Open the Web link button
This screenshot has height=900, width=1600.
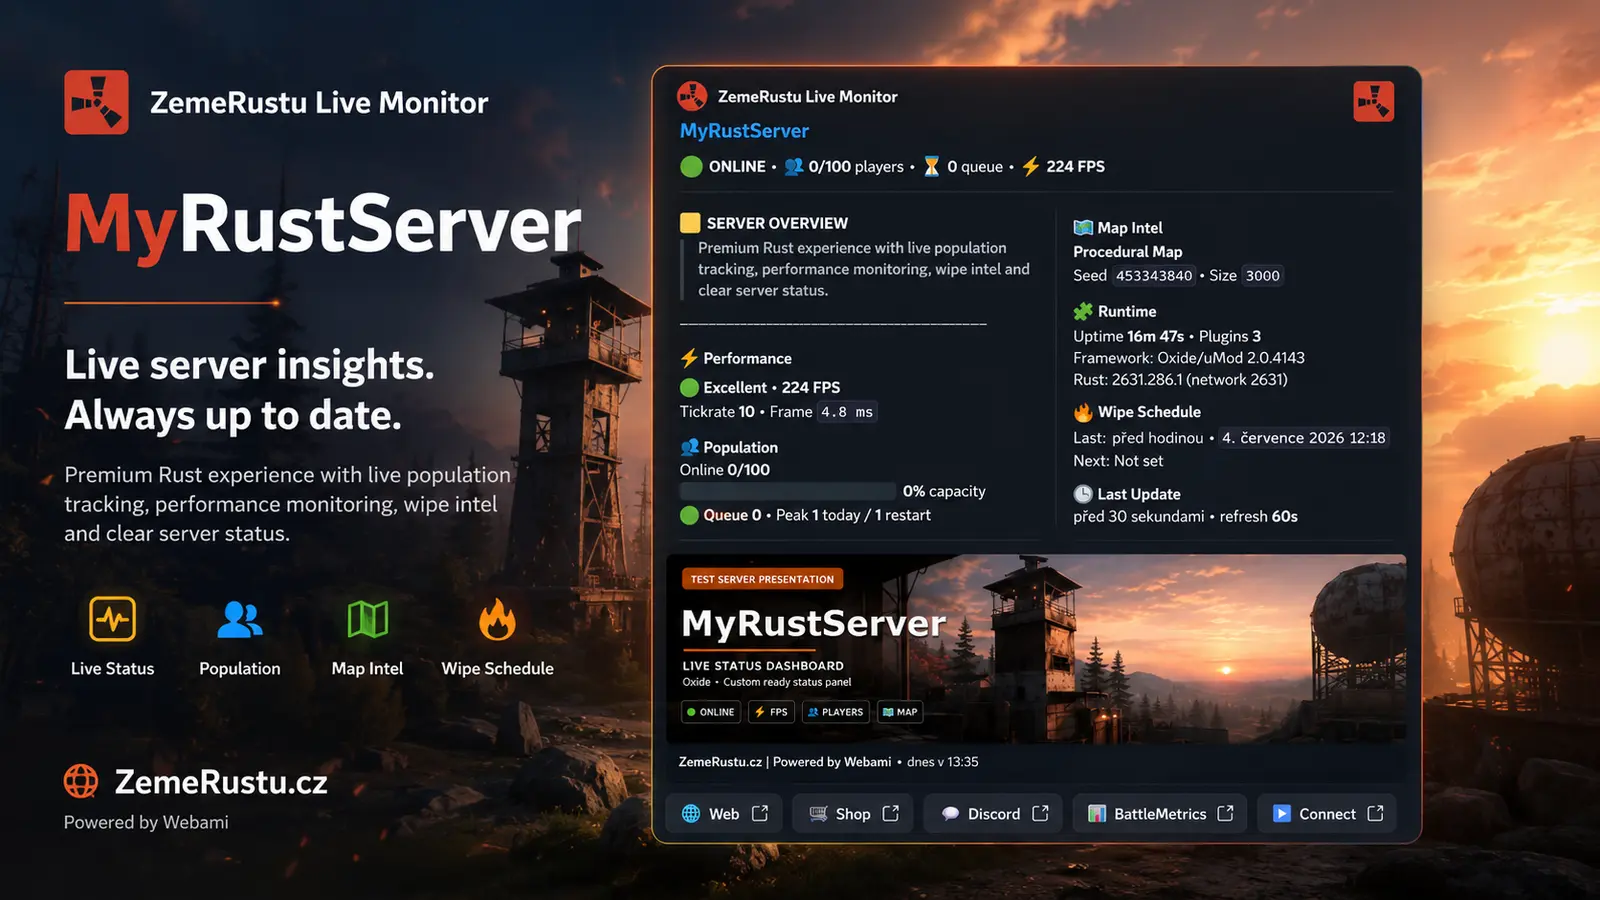click(x=725, y=814)
